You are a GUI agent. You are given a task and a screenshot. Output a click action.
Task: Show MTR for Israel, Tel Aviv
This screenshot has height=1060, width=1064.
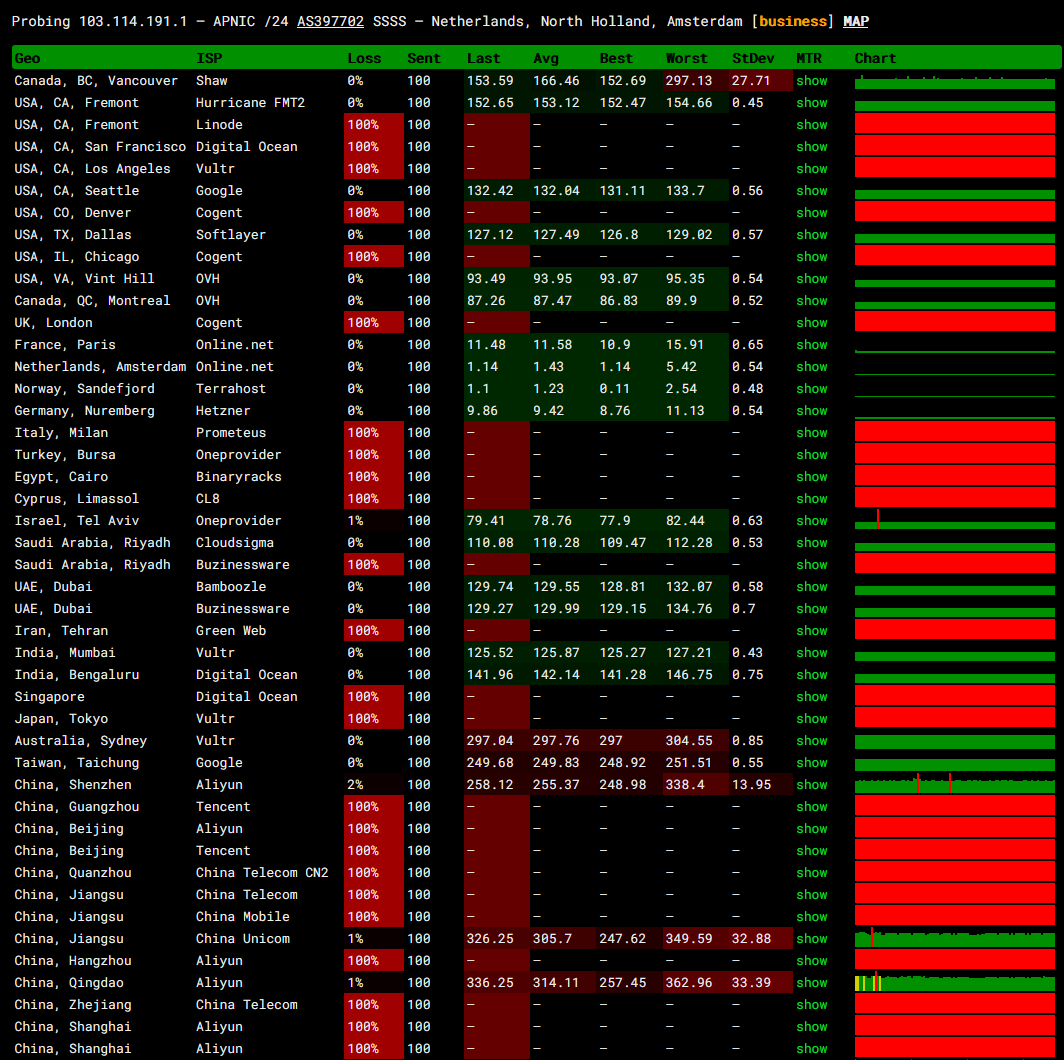tap(812, 520)
